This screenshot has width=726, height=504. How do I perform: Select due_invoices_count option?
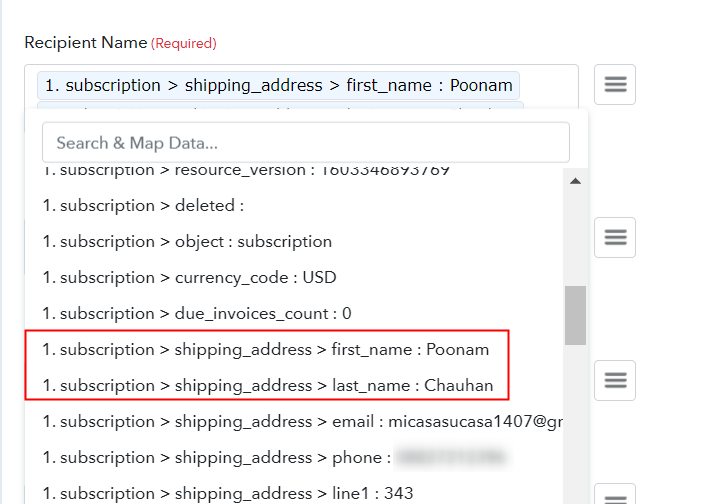coord(197,313)
